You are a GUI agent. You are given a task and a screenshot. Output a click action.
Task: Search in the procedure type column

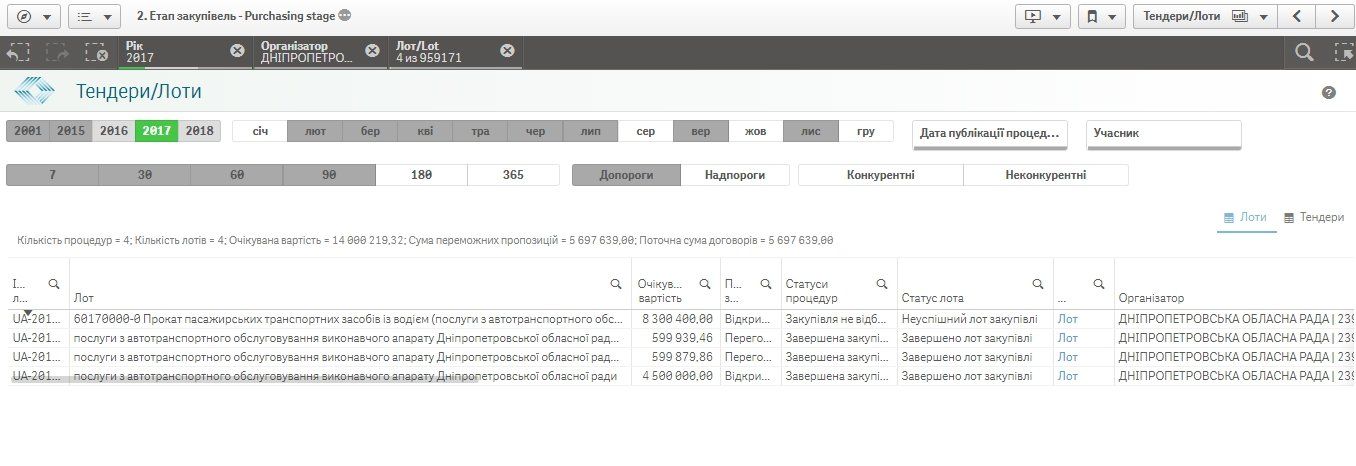coord(765,284)
